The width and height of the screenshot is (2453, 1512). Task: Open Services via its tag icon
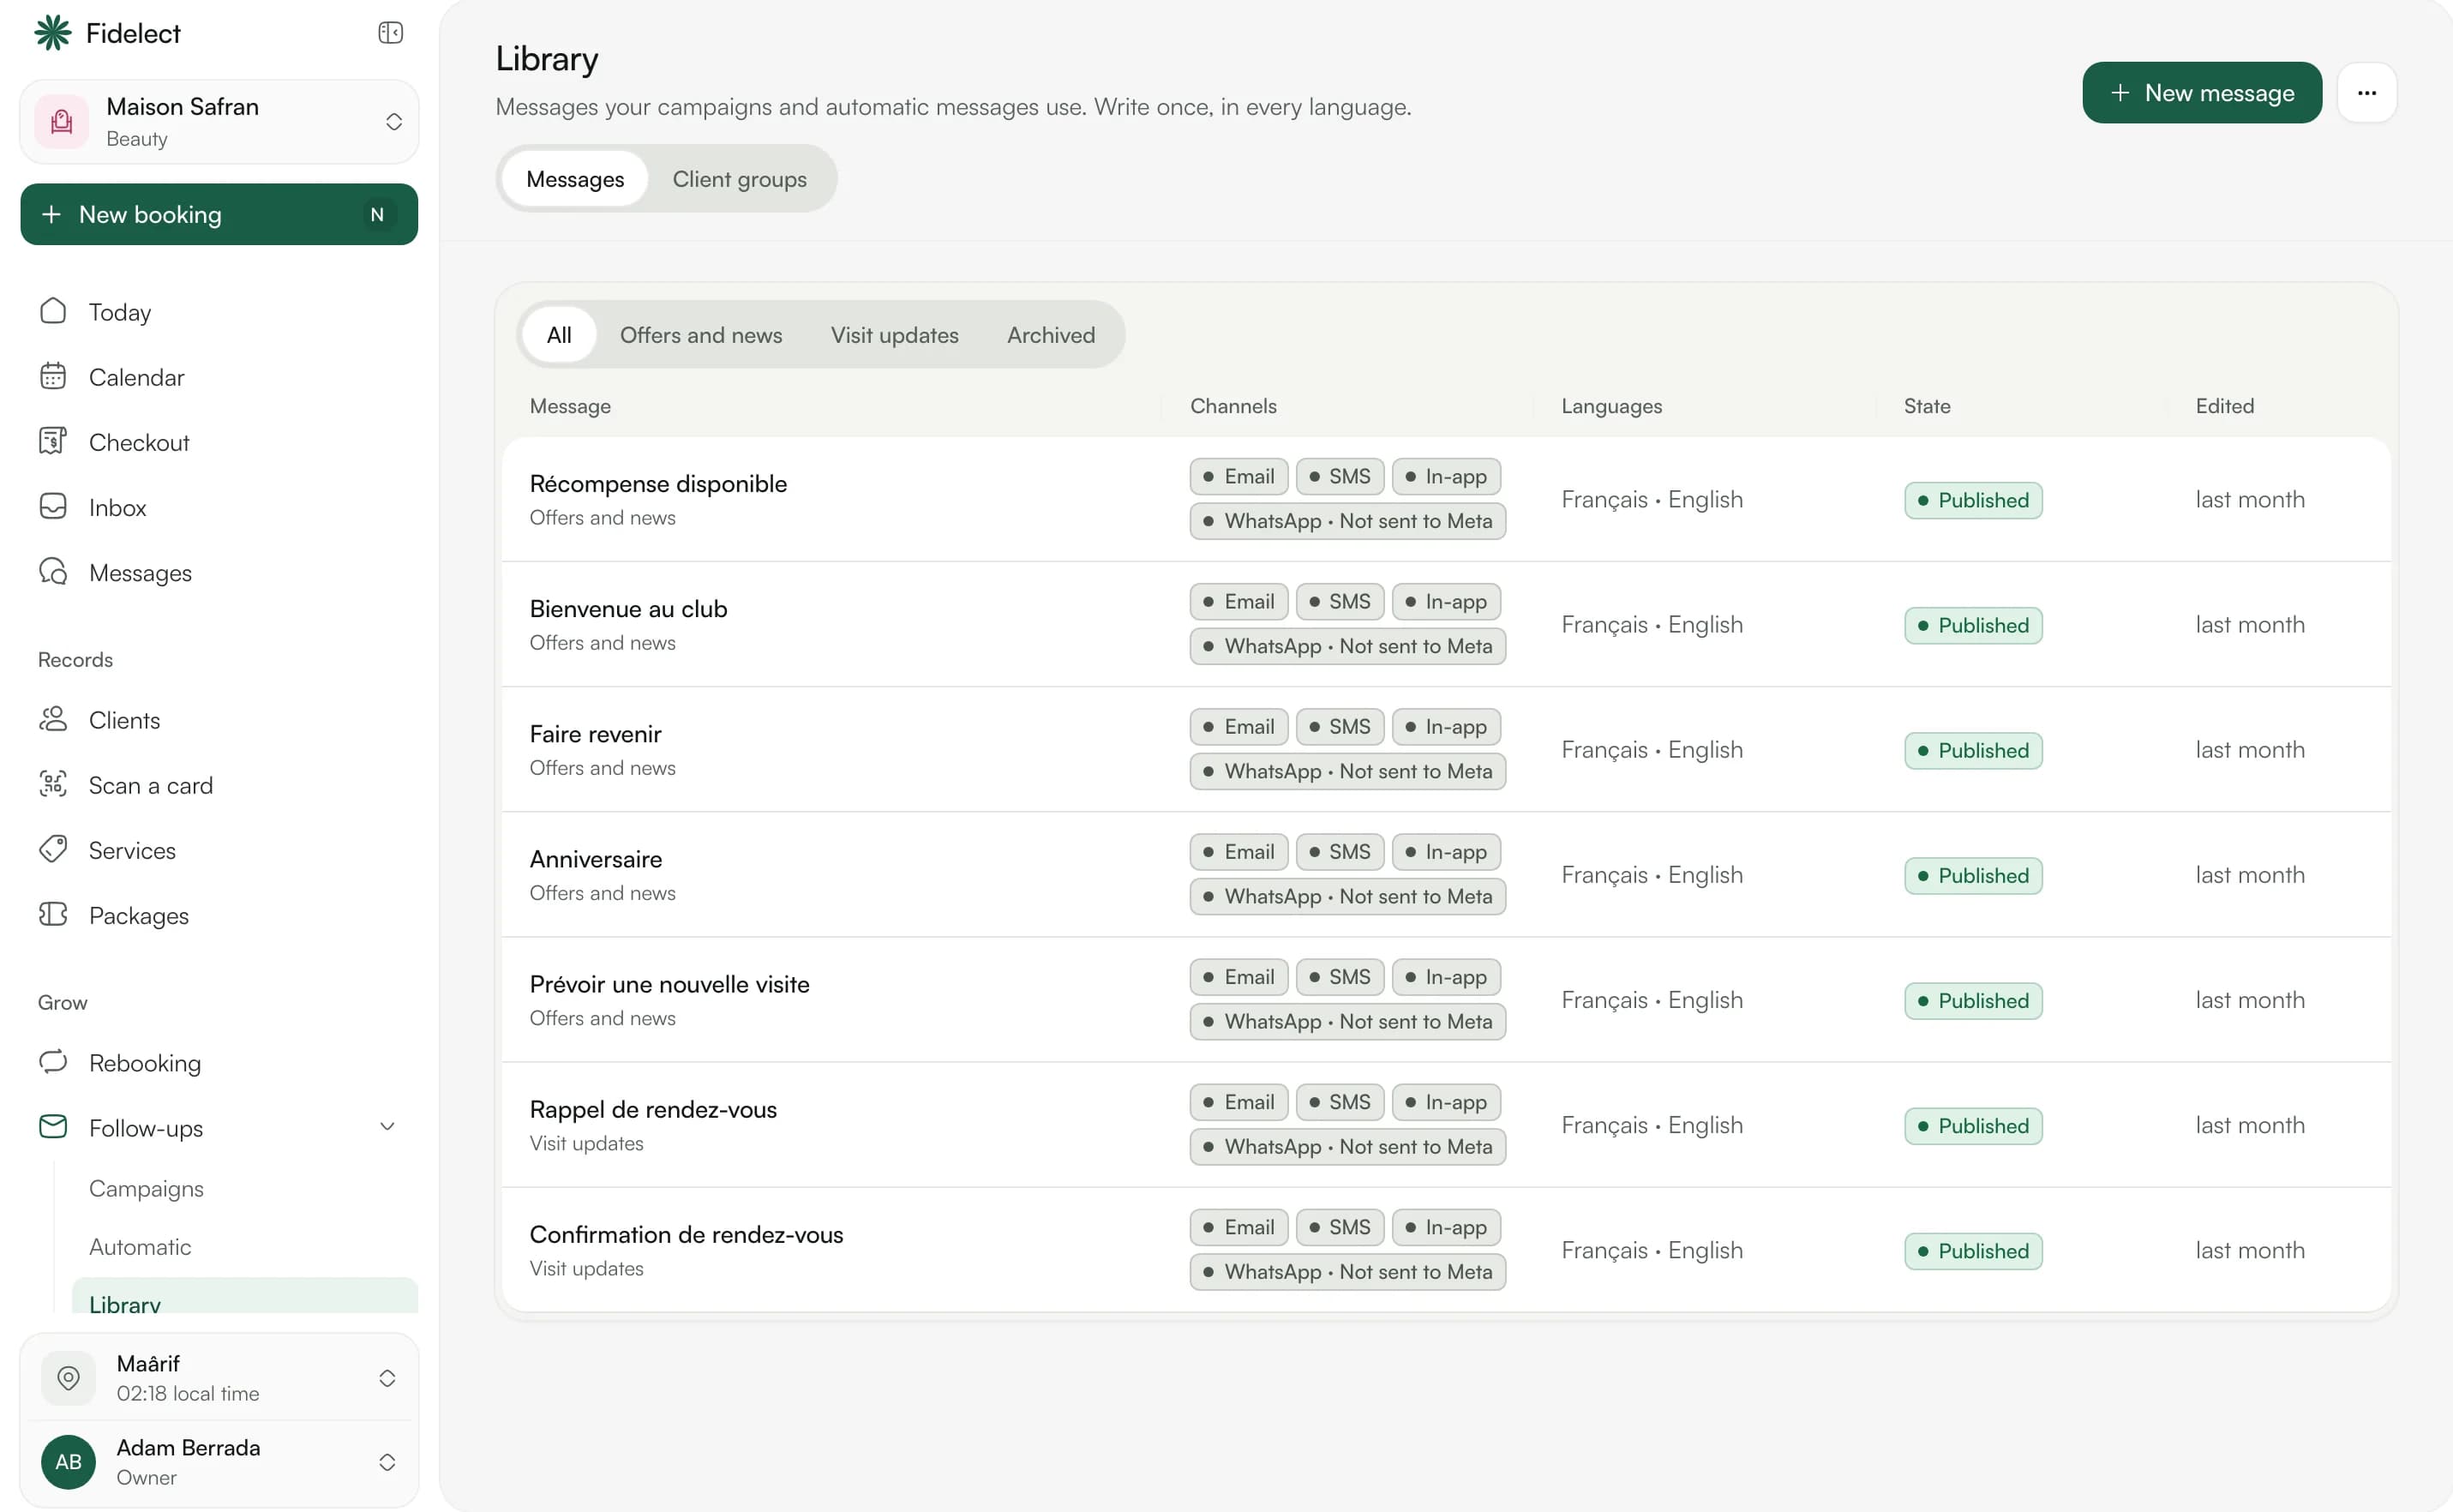[53, 849]
